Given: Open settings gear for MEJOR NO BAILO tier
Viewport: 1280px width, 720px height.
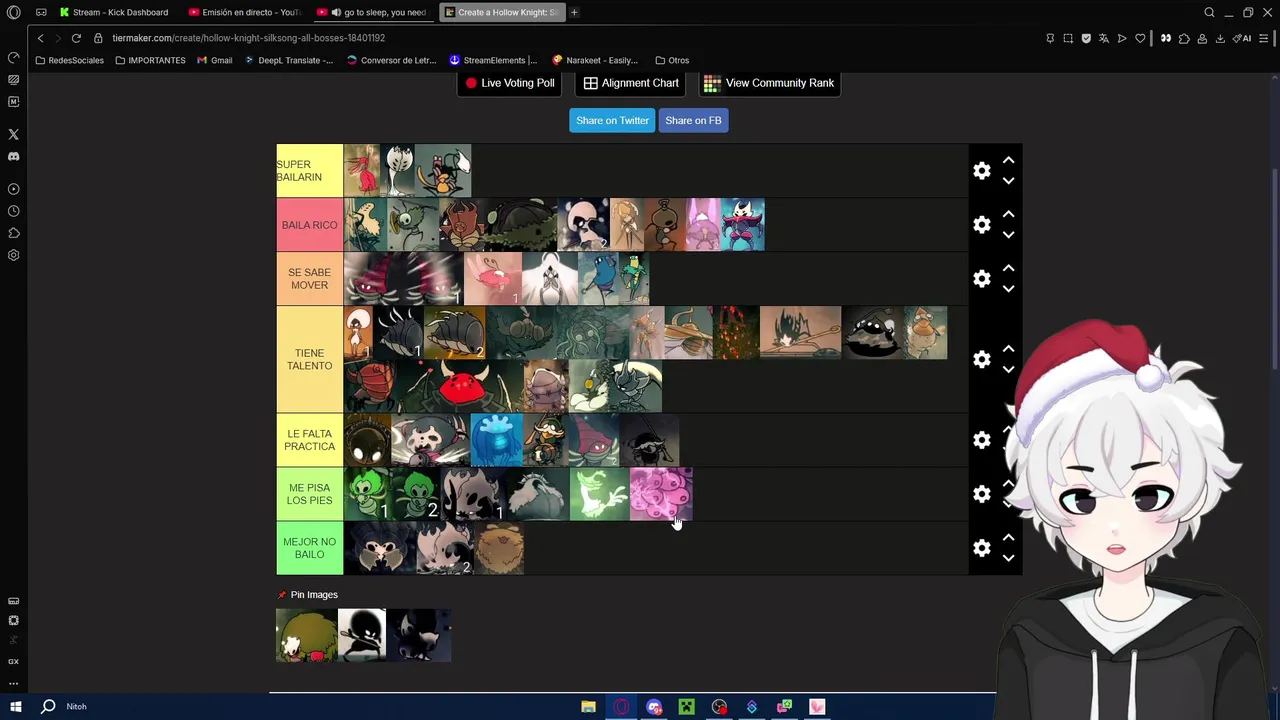Looking at the screenshot, I should pyautogui.click(x=982, y=548).
